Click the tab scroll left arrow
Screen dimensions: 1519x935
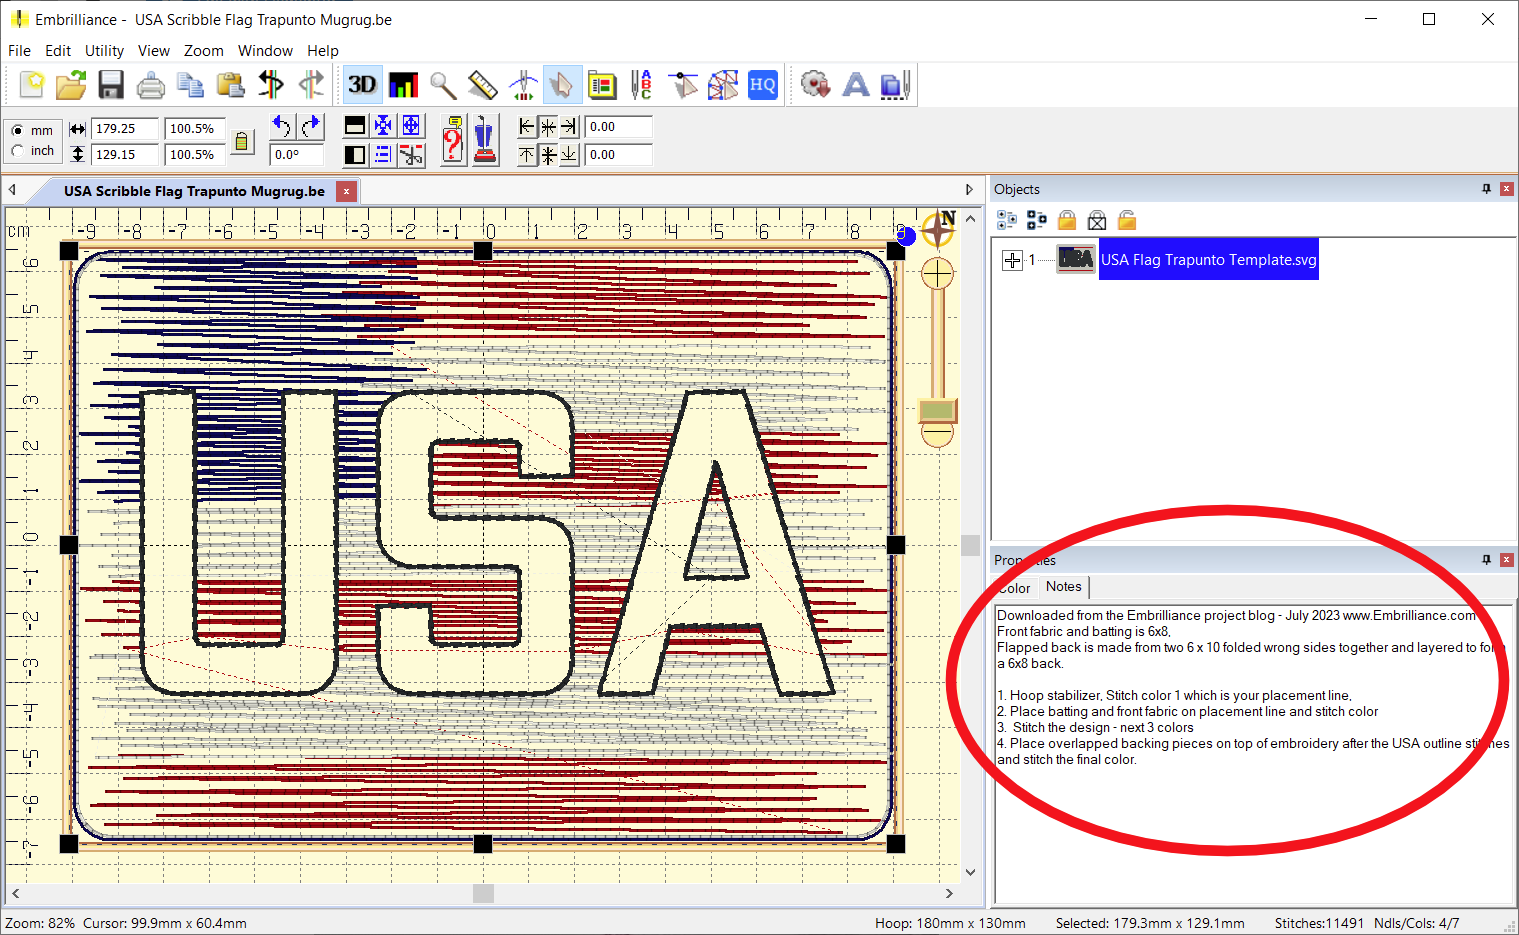pyautogui.click(x=13, y=190)
